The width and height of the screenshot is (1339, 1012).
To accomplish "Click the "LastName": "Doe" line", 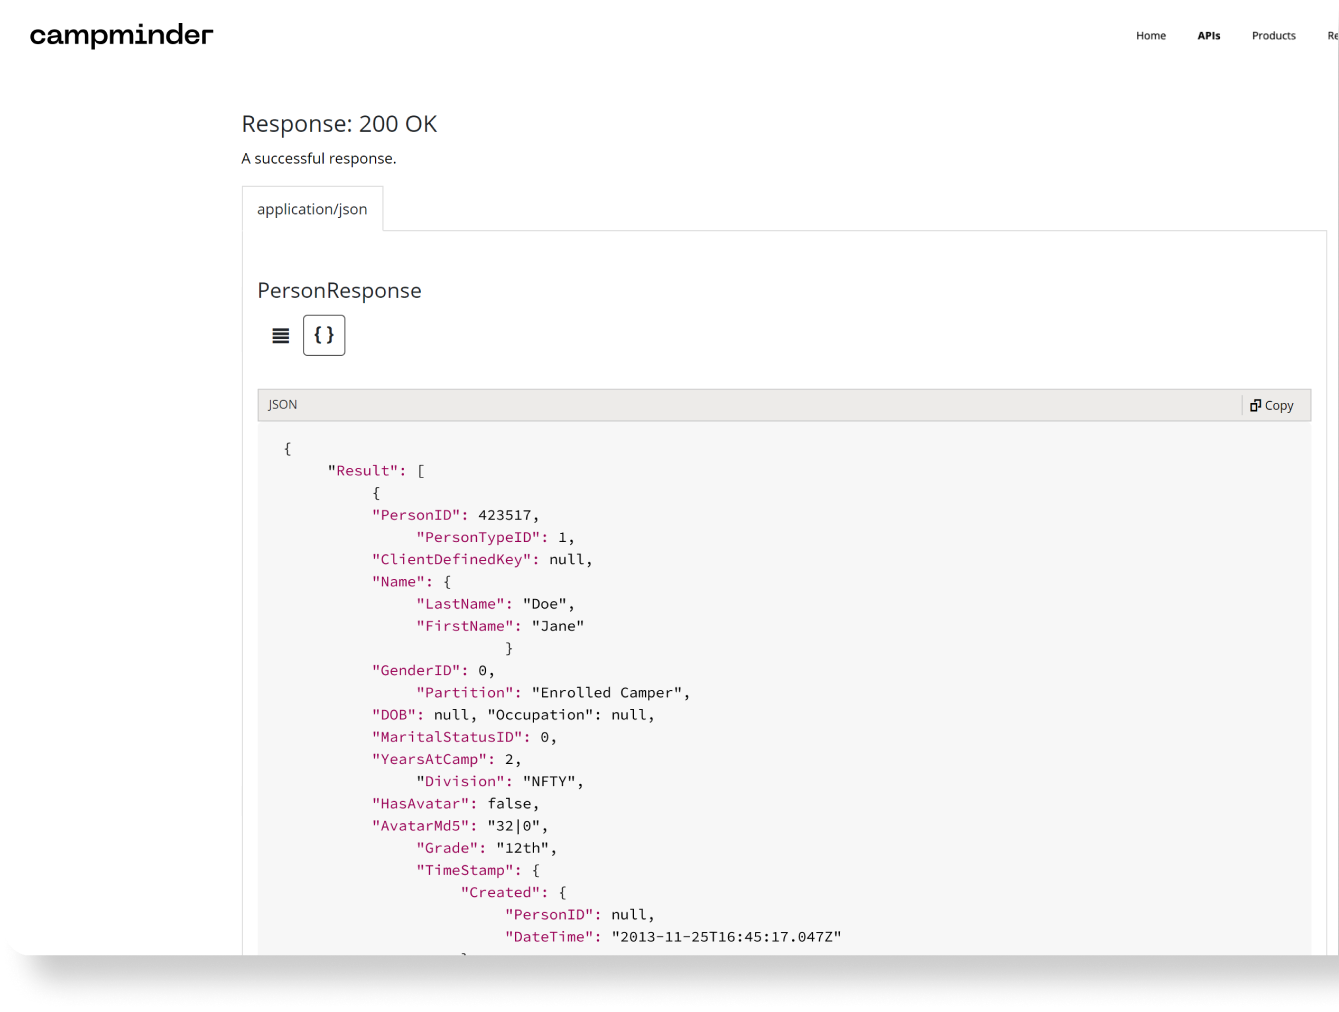I will point(495,604).
